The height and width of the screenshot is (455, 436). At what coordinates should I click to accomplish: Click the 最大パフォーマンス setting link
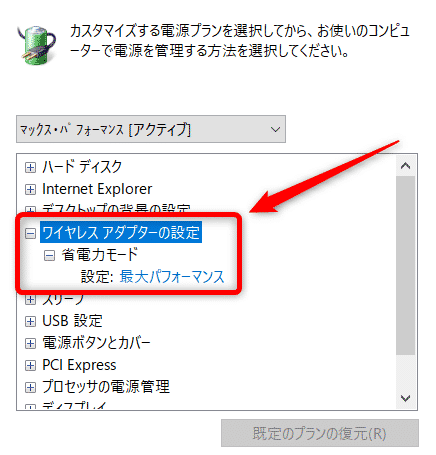tap(172, 277)
